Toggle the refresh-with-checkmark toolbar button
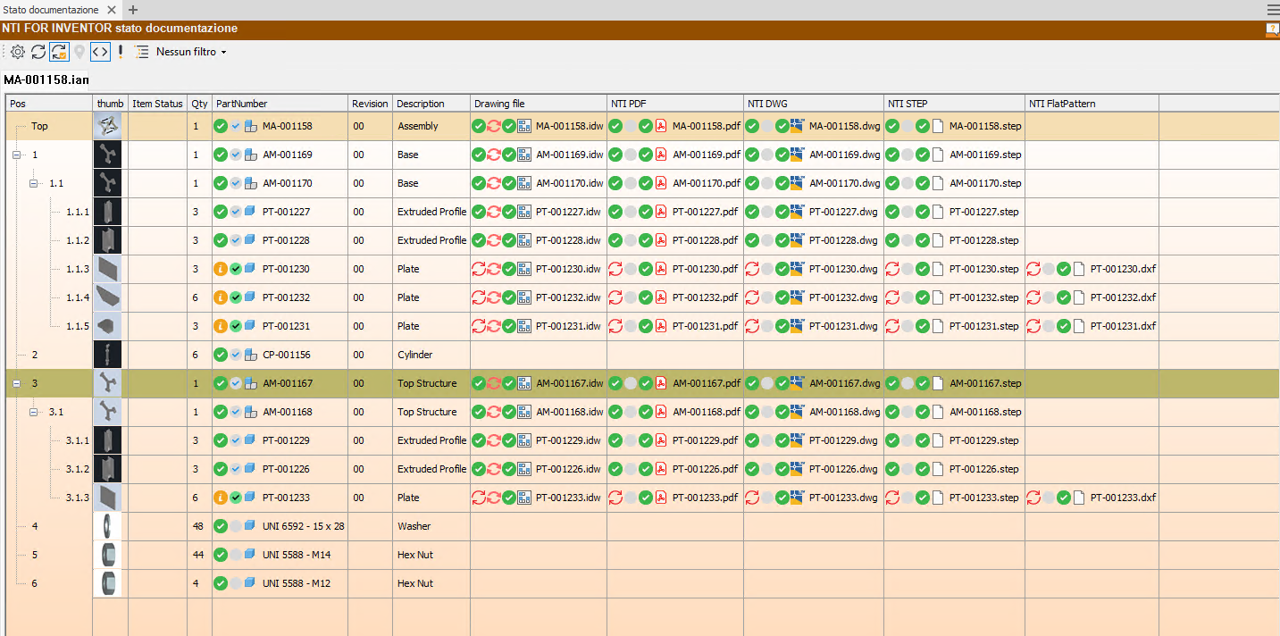Image resolution: width=1280 pixels, height=636 pixels. [x=59, y=52]
